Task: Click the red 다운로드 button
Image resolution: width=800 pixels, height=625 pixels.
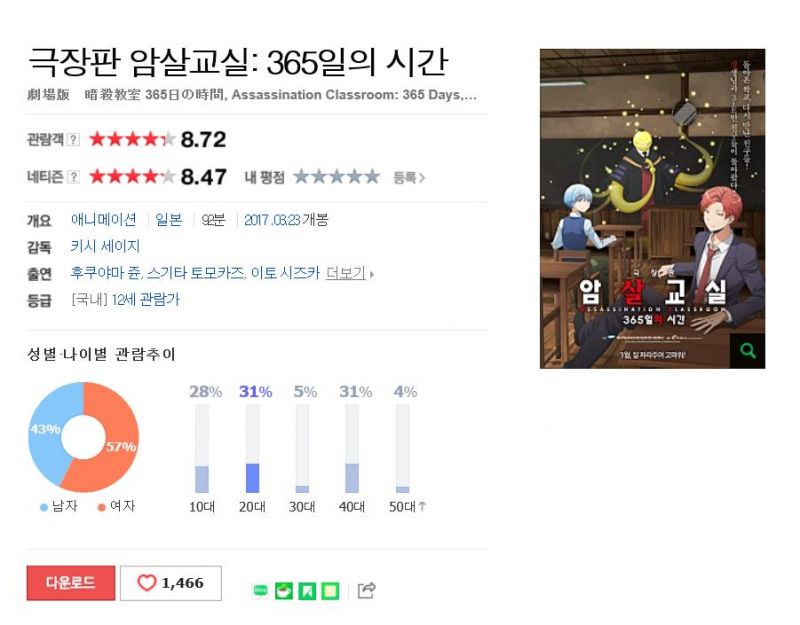Action: pyautogui.click(x=71, y=583)
